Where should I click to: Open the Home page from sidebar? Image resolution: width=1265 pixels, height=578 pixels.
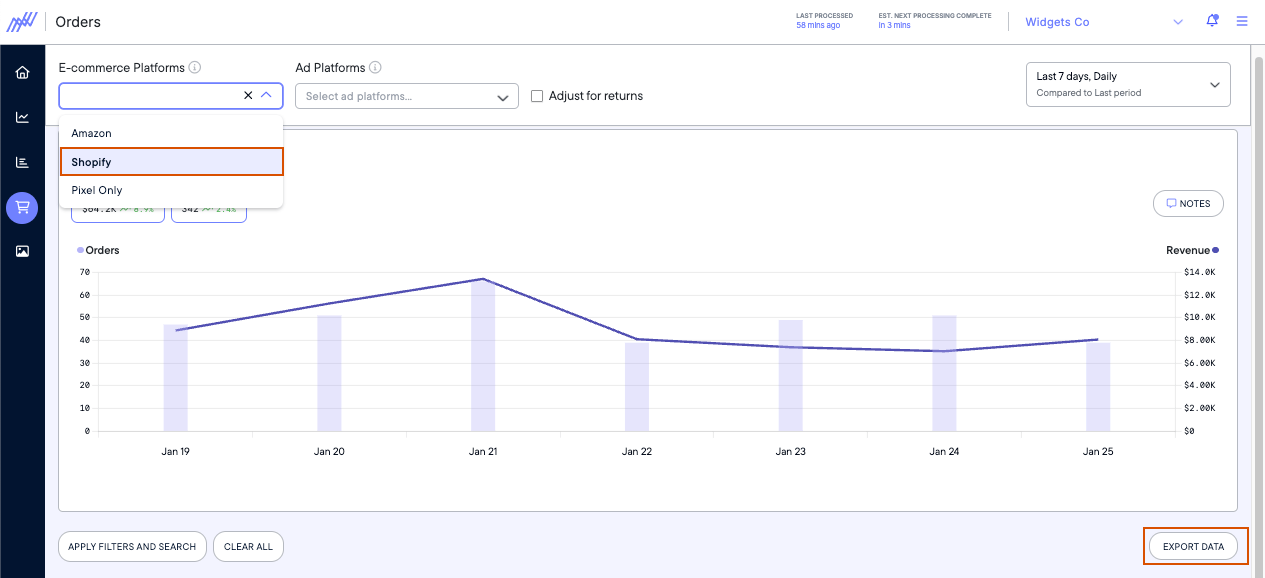point(22,72)
